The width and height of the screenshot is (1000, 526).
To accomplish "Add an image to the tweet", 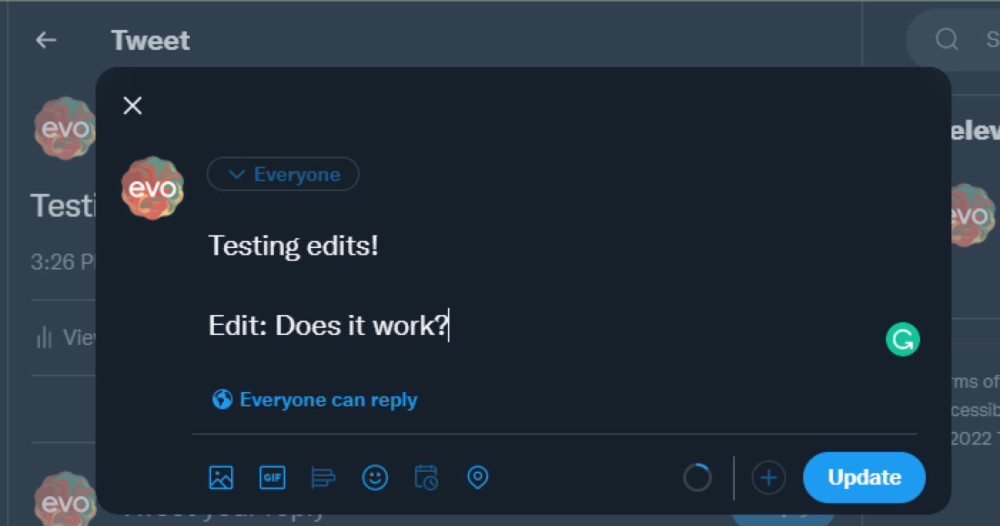I will point(221,478).
